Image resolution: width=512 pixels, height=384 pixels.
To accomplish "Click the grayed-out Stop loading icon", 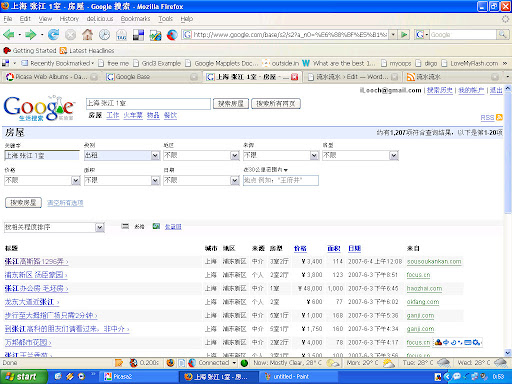I will pos(70,35).
